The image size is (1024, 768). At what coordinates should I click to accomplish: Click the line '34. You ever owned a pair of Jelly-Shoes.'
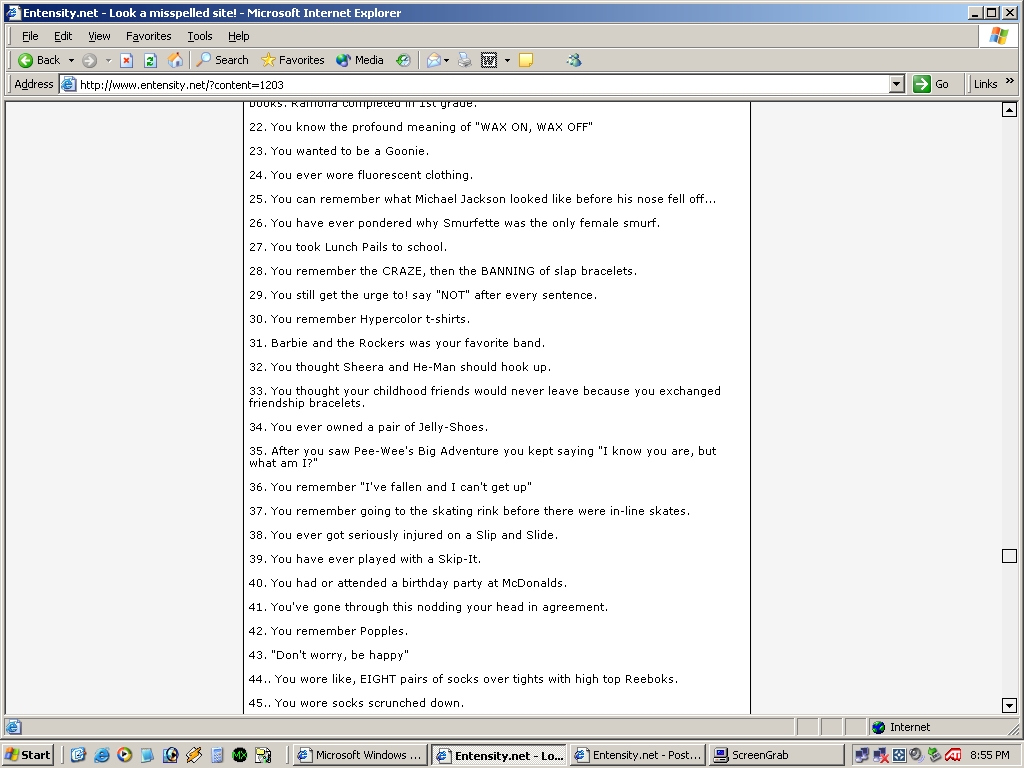coord(368,427)
